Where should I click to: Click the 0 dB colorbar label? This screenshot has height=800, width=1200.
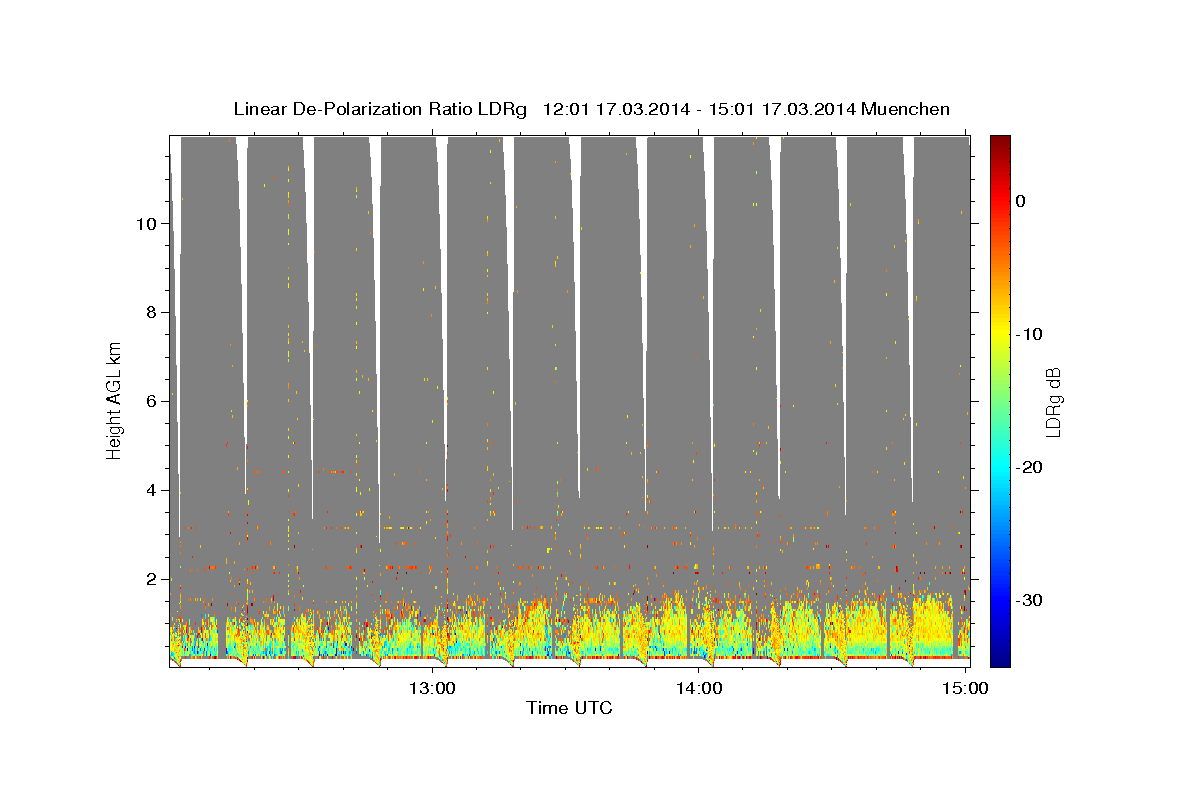click(1021, 201)
